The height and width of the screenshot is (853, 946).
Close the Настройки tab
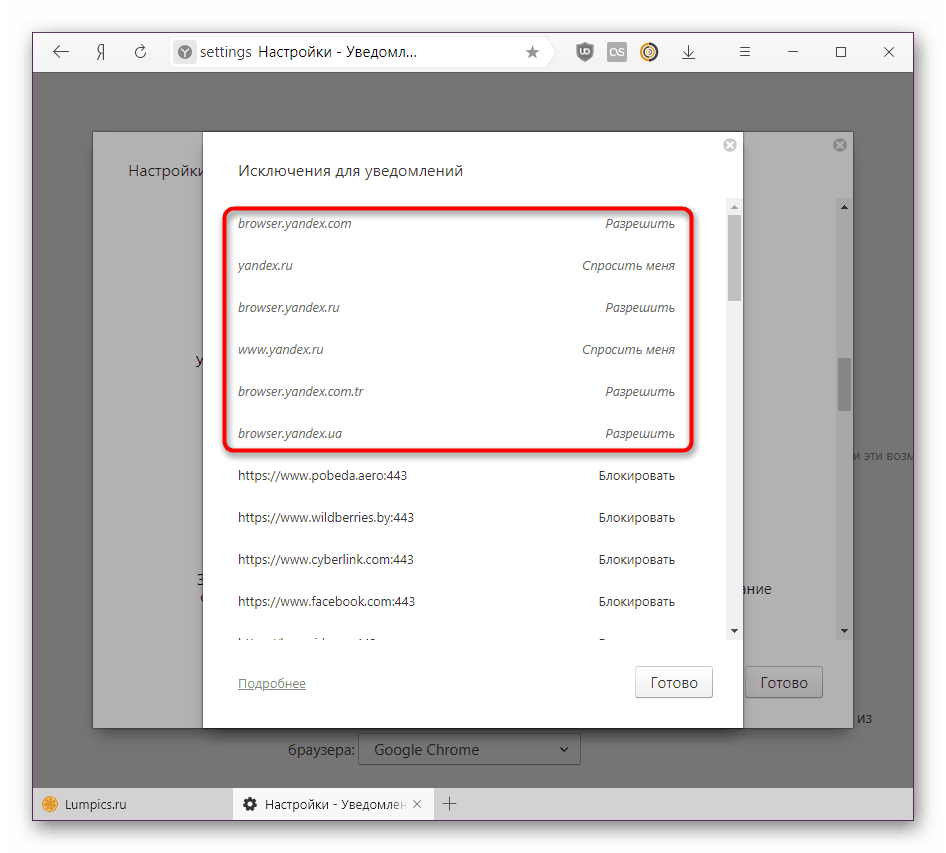tap(417, 804)
